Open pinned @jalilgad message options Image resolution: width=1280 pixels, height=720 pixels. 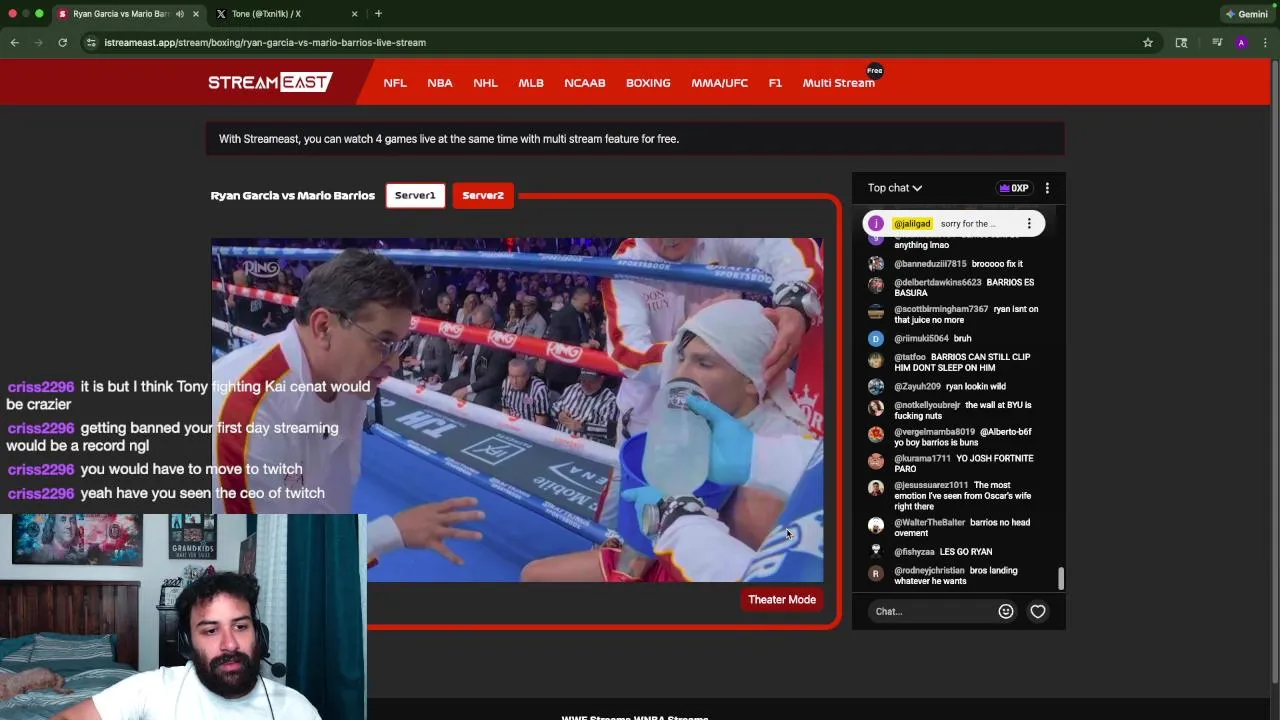[1029, 224]
